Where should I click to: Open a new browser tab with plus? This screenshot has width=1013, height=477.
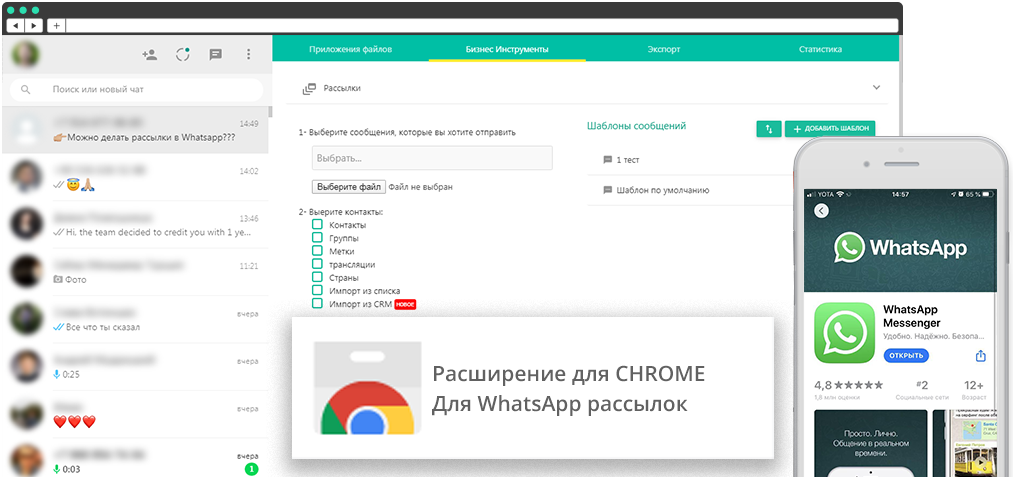coord(56,26)
